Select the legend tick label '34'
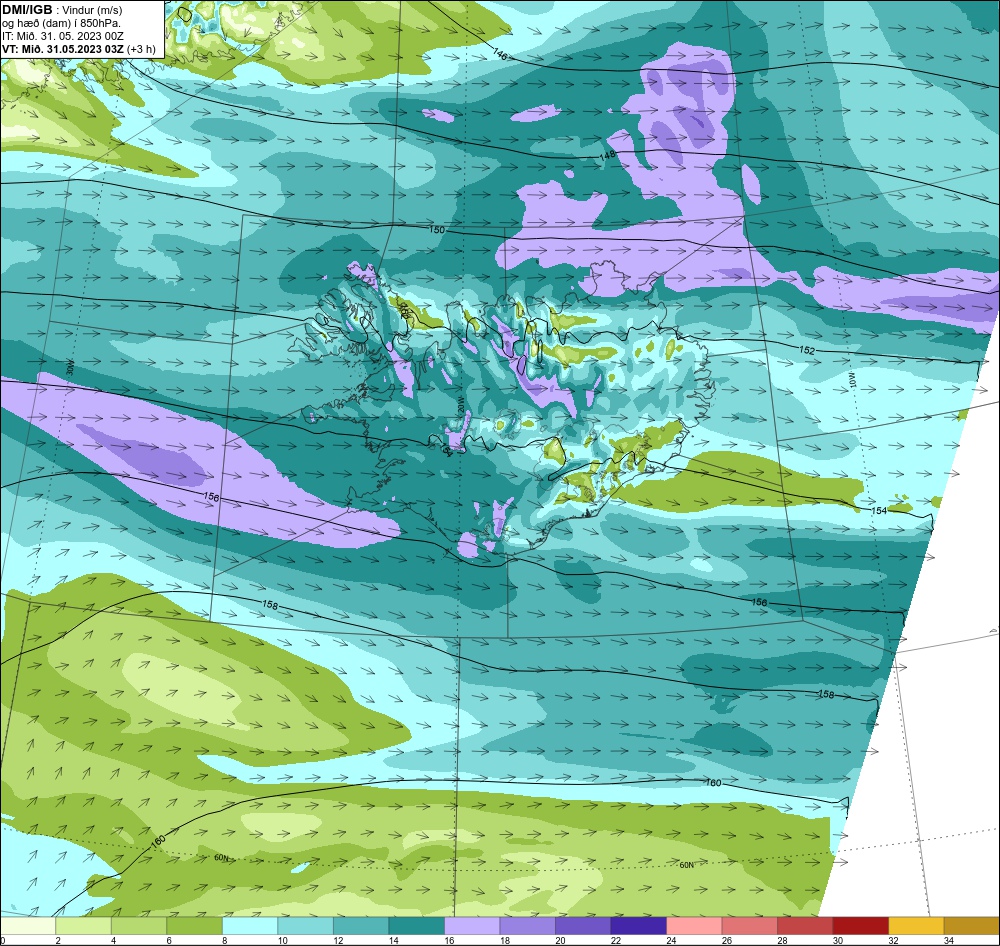Viewport: 1000px width, 946px height. pos(949,940)
